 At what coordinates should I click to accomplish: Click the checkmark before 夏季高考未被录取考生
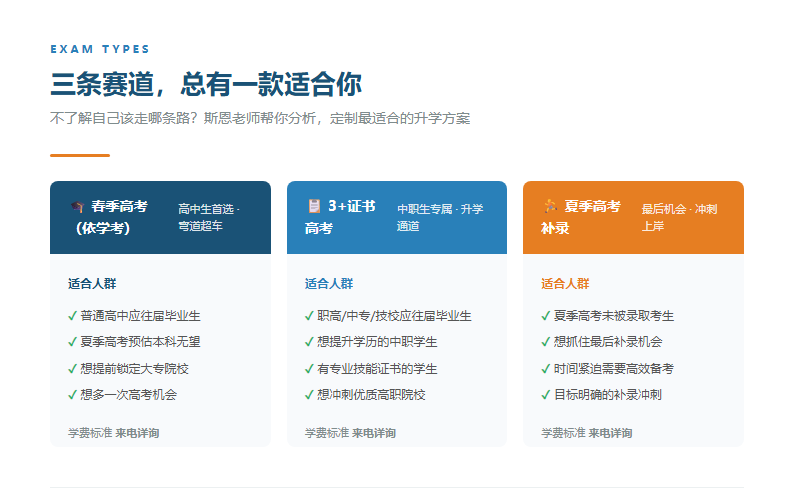[x=545, y=316]
